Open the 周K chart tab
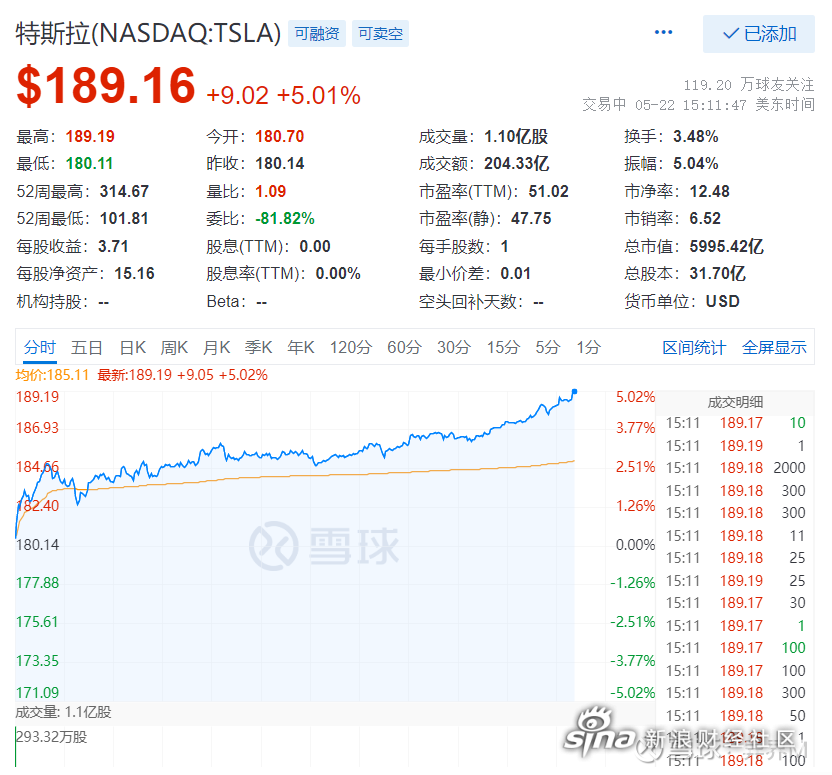832x775 pixels. click(174, 347)
